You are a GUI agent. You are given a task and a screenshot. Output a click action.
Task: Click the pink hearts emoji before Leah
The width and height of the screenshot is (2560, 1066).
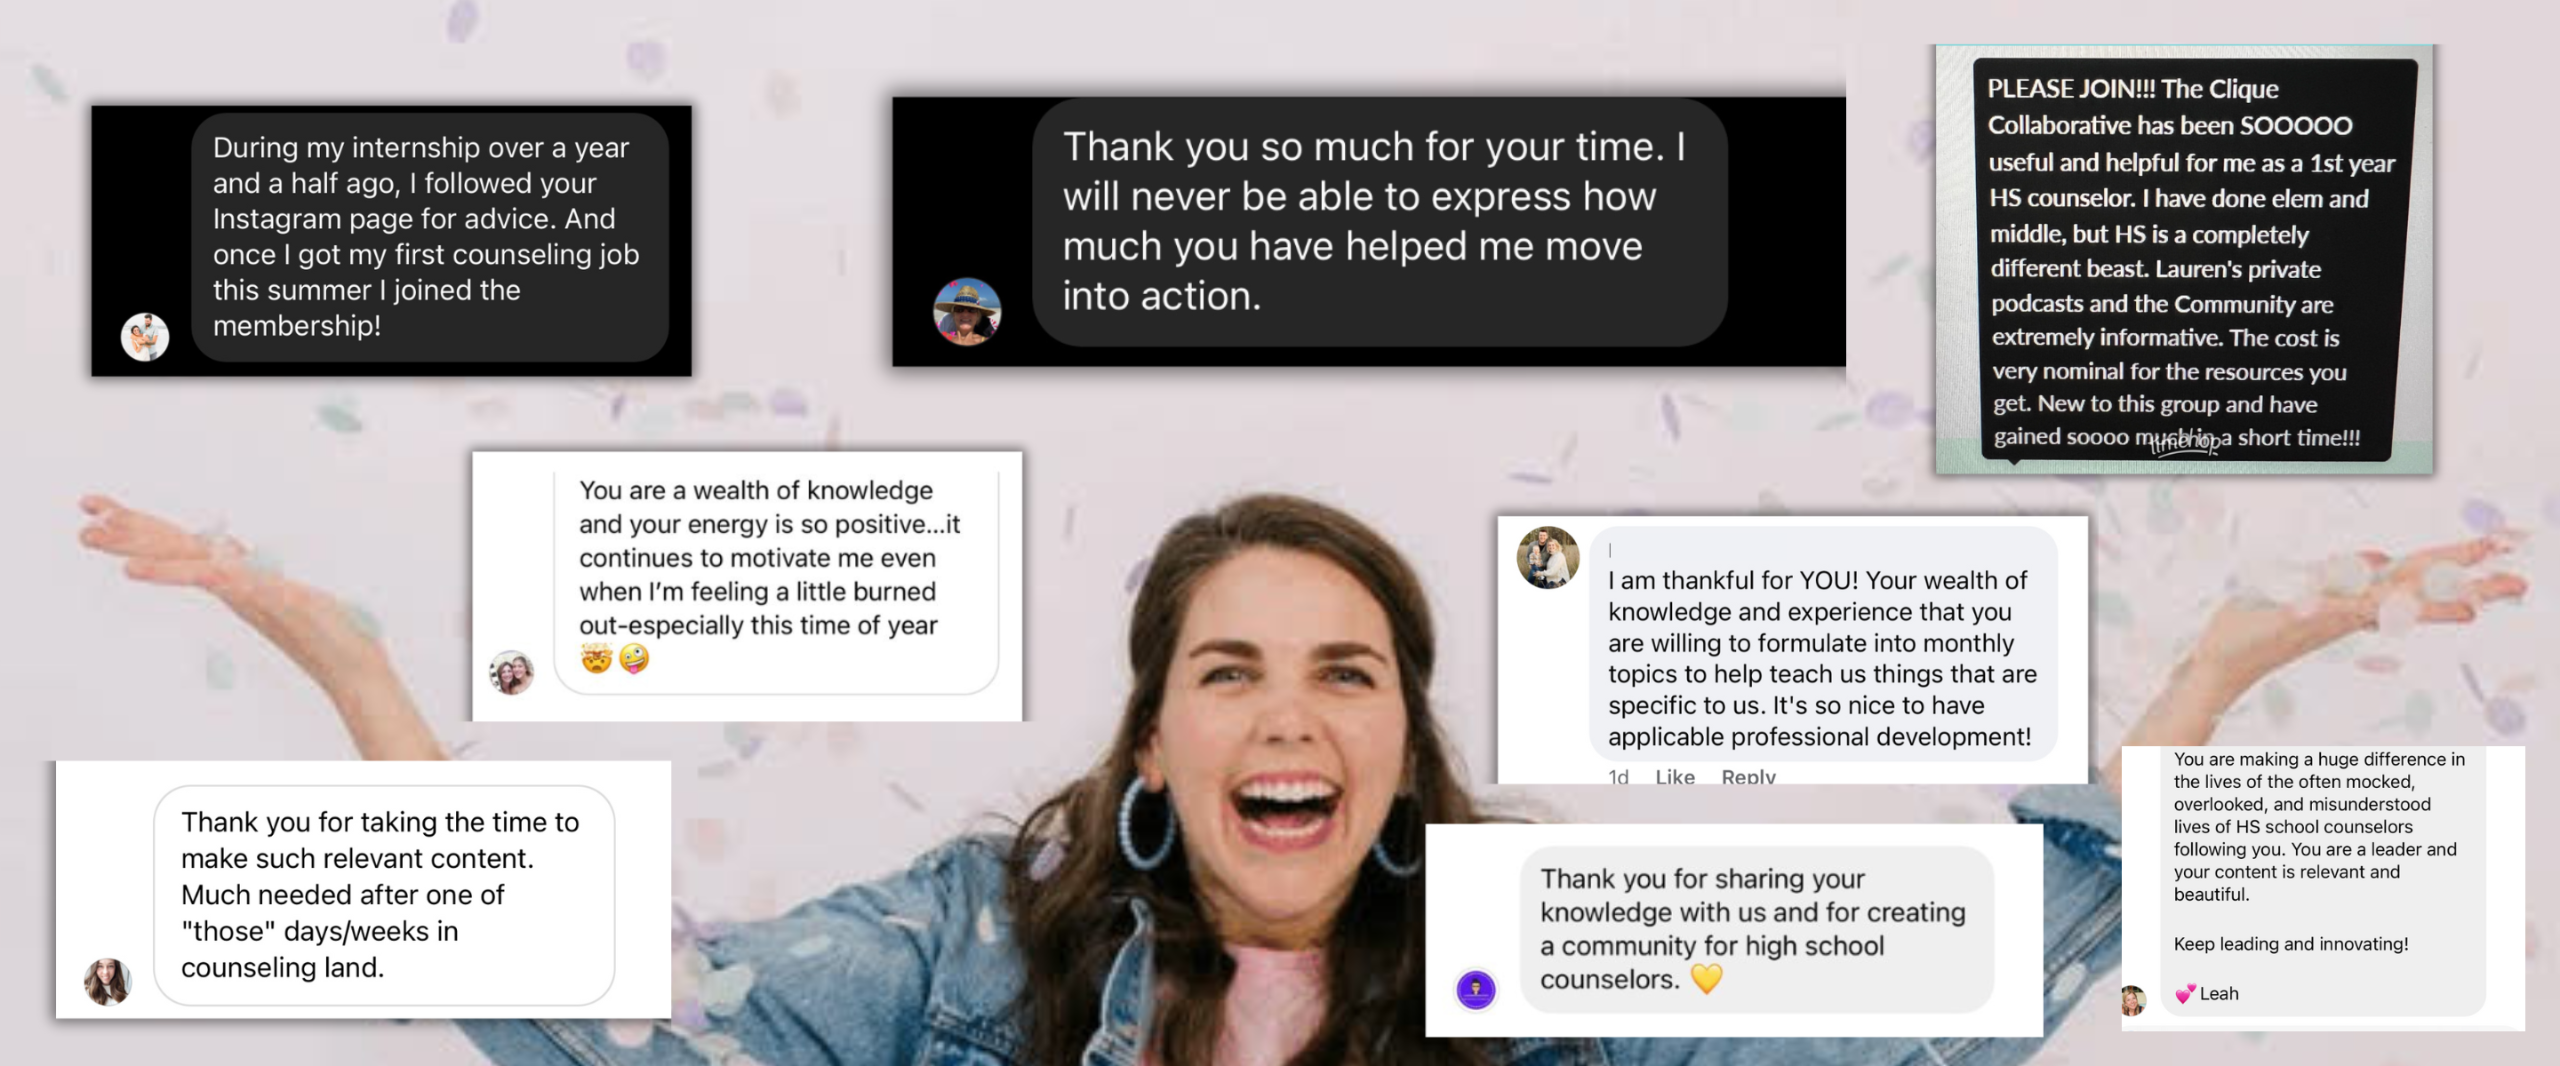tap(2185, 993)
